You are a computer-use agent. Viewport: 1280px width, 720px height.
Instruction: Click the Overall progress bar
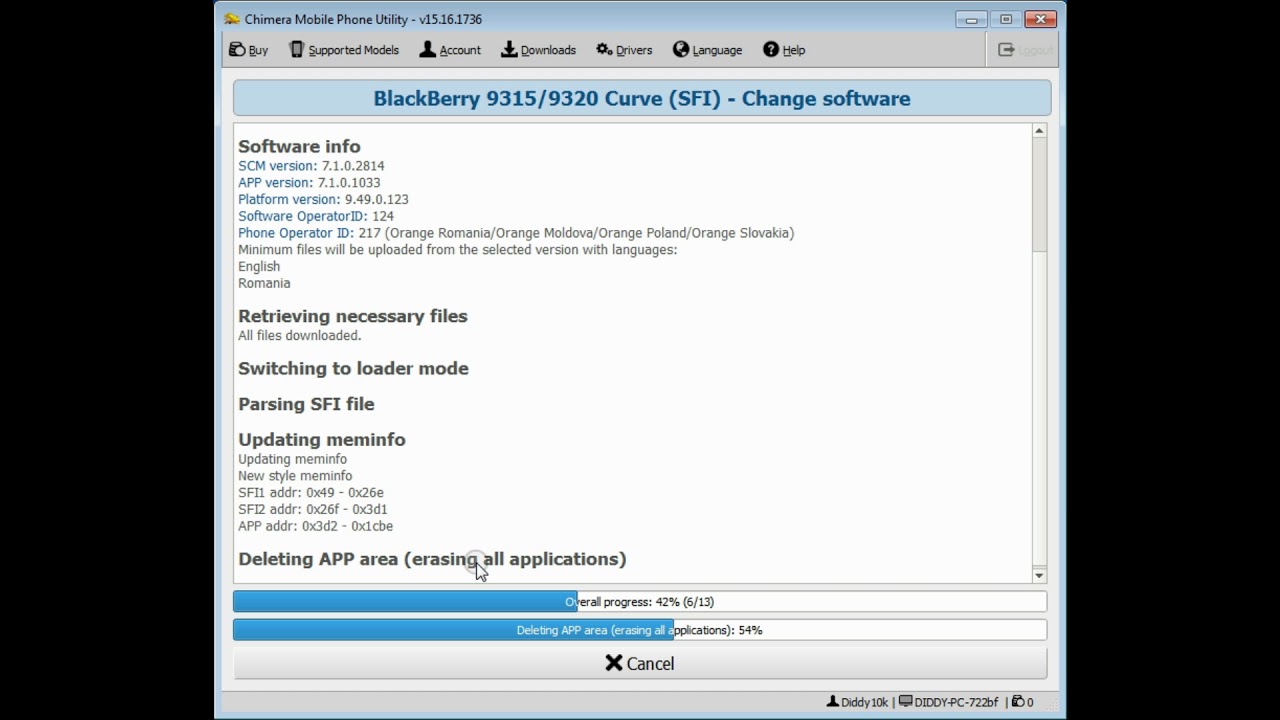pyautogui.click(x=640, y=602)
